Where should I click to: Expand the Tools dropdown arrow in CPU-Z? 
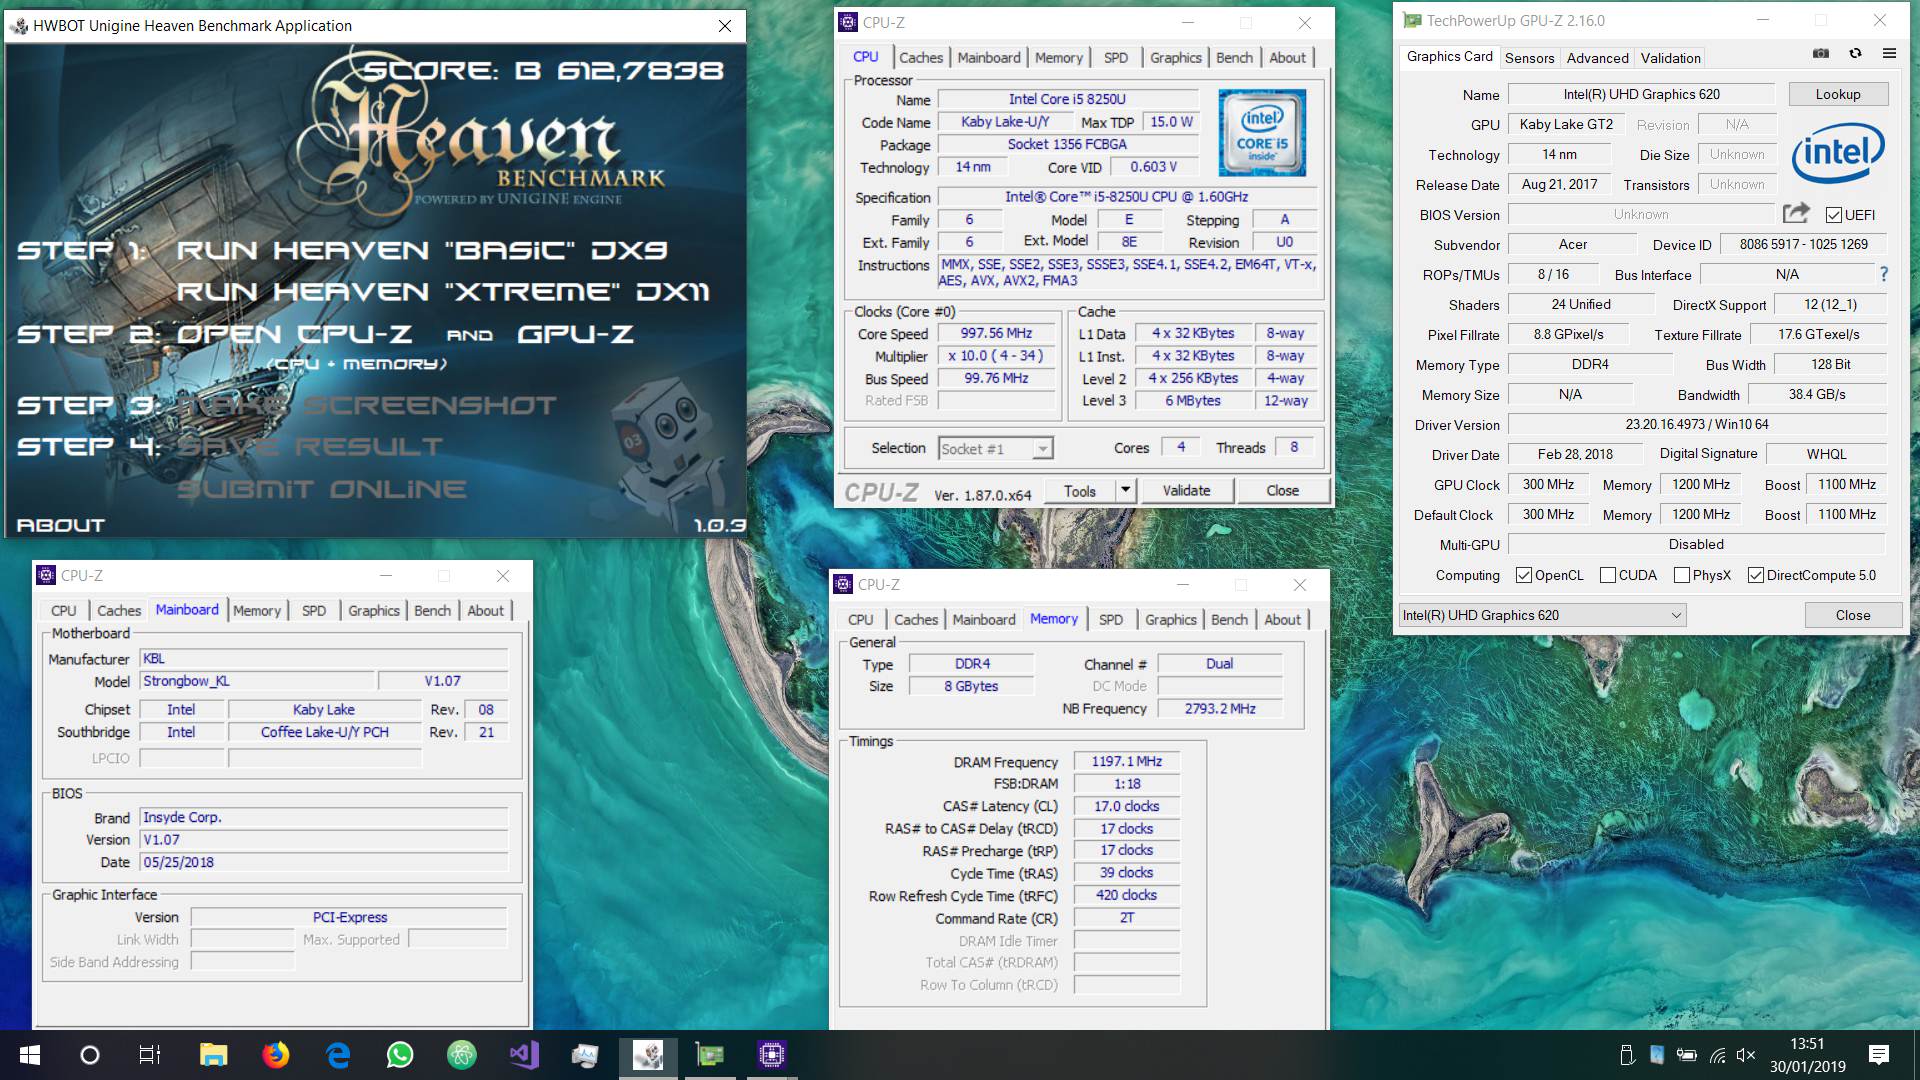(x=1126, y=490)
